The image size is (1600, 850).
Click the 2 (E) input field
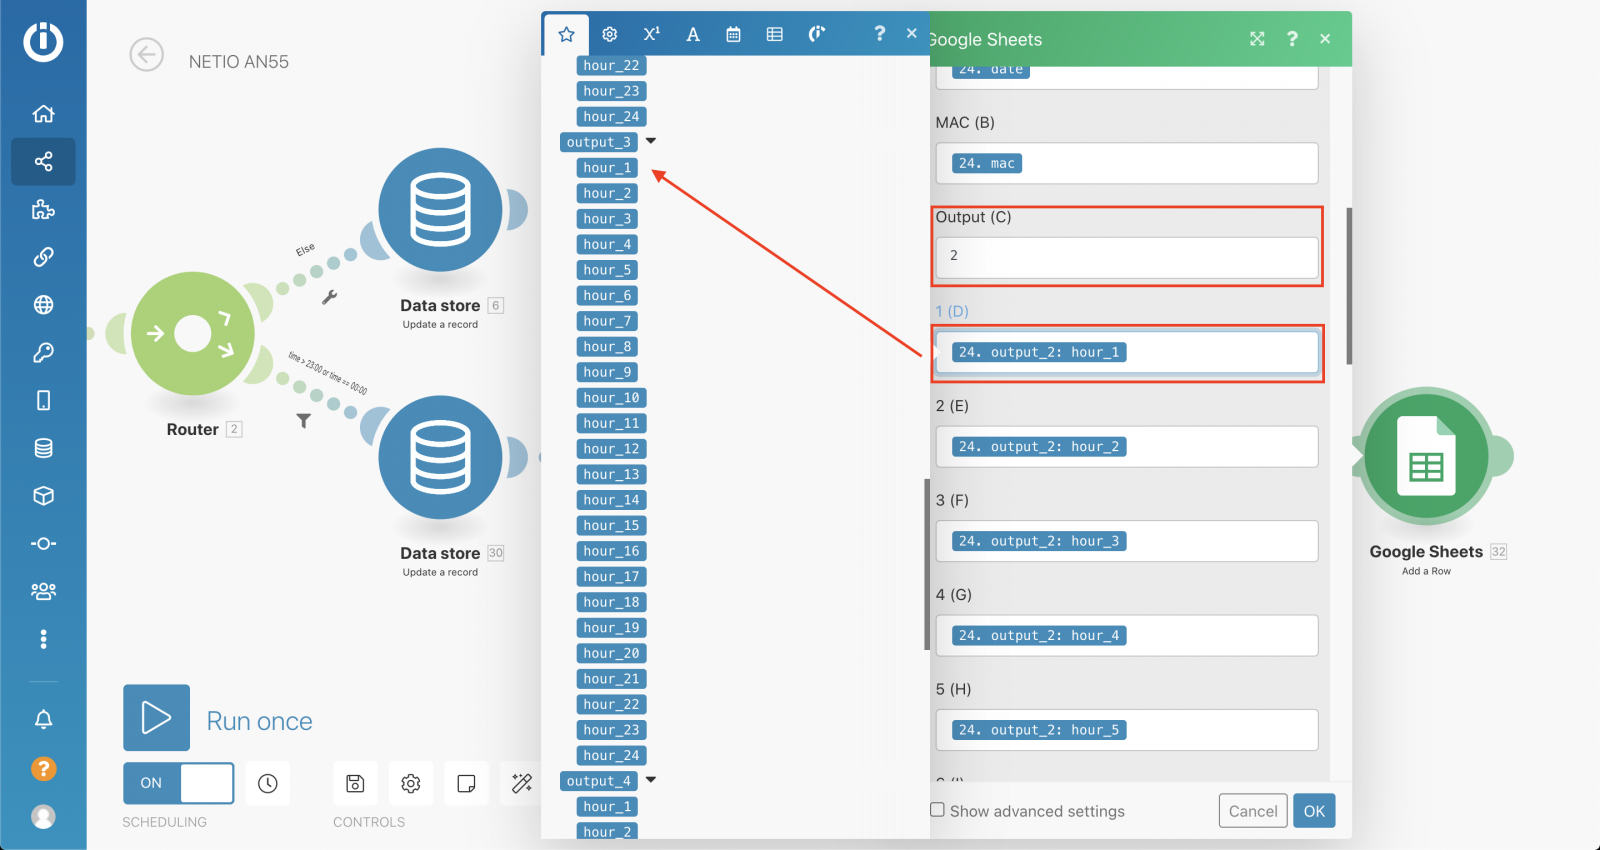click(1127, 446)
